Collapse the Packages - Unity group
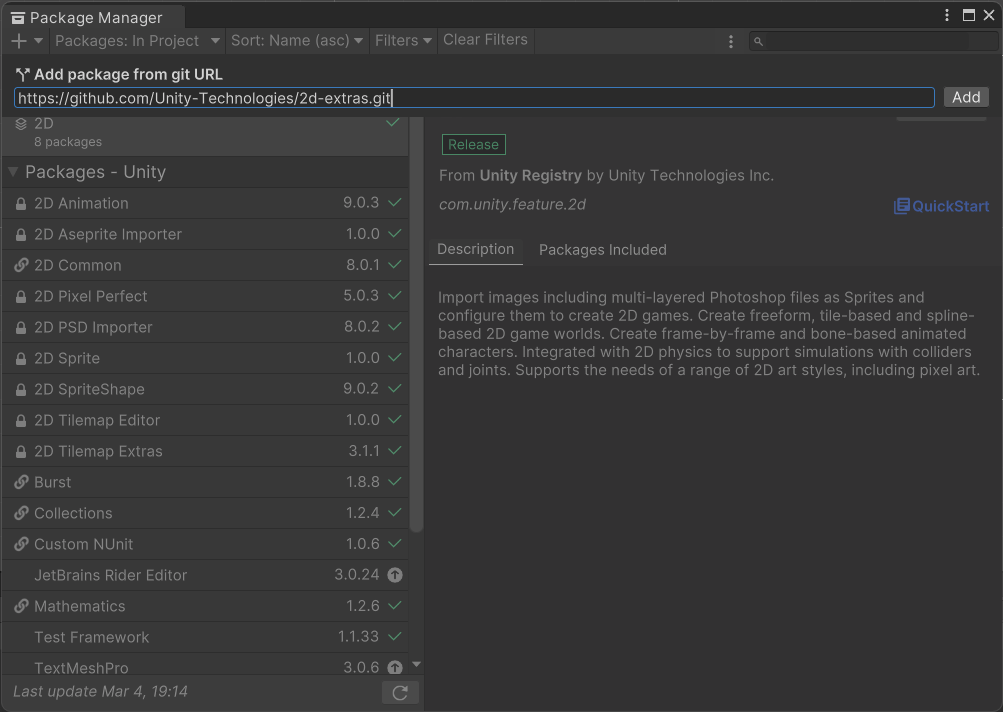The image size is (1003, 712). tap(13, 172)
